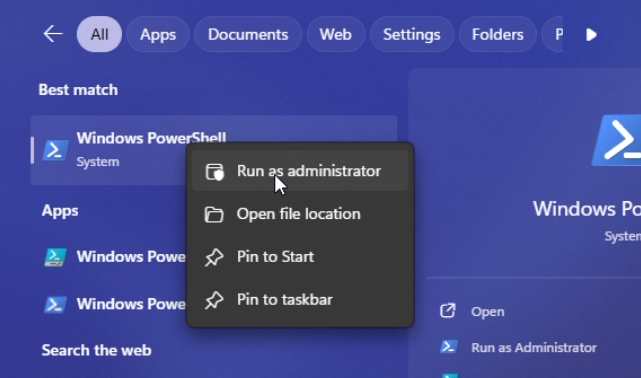The width and height of the screenshot is (641, 378).
Task: Switch to the Folders filter tab
Action: [x=498, y=34]
